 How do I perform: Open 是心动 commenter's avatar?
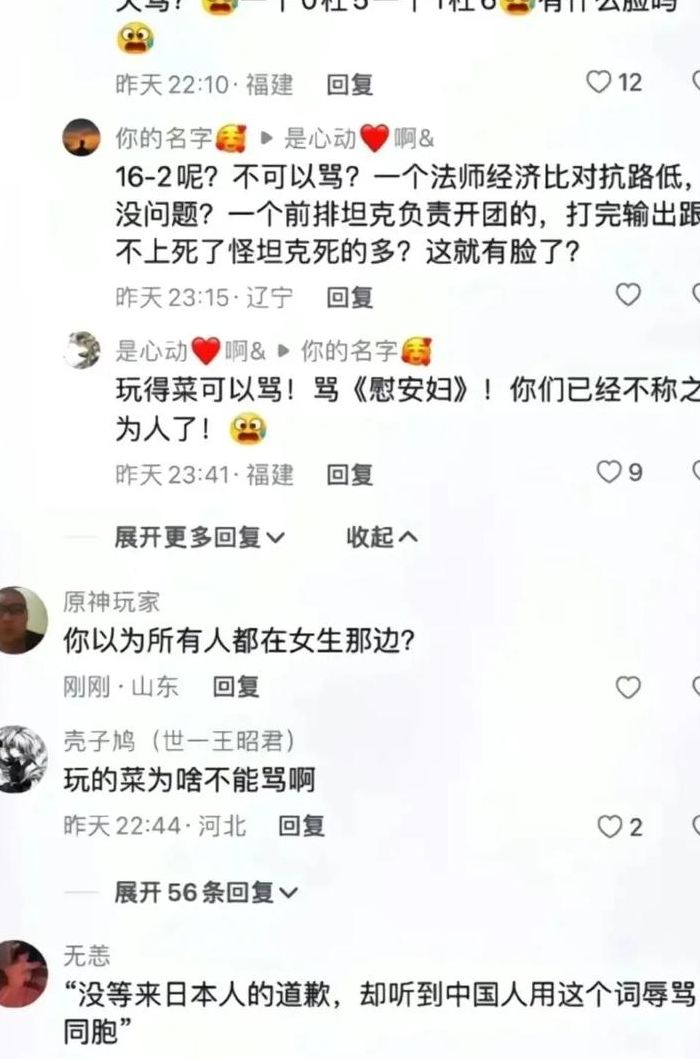click(x=82, y=350)
